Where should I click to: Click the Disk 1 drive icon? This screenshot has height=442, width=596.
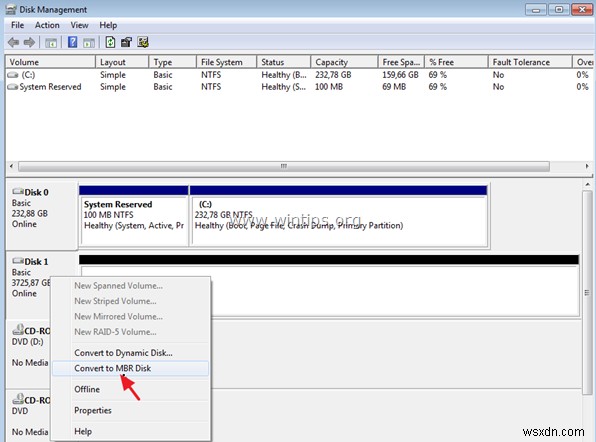click(x=18, y=261)
